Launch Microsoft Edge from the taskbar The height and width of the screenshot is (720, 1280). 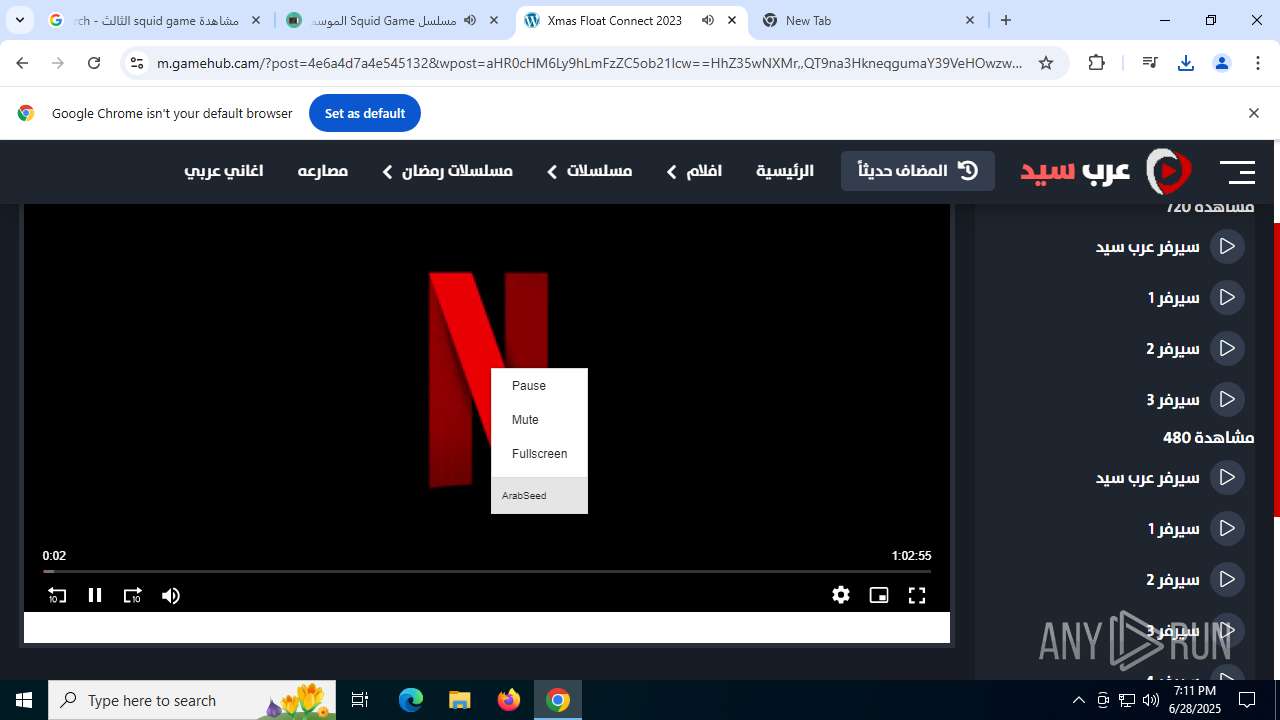pyautogui.click(x=411, y=700)
